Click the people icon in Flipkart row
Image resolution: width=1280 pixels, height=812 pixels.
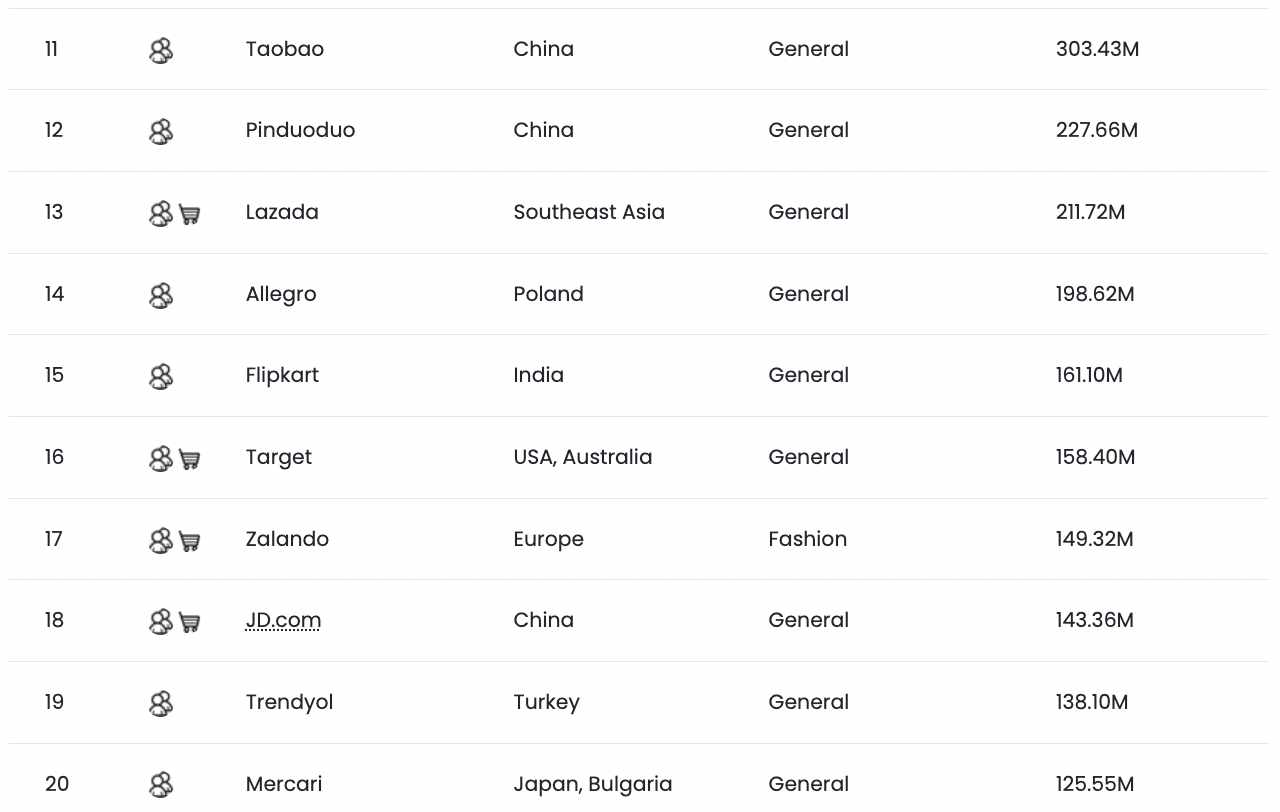click(x=161, y=377)
